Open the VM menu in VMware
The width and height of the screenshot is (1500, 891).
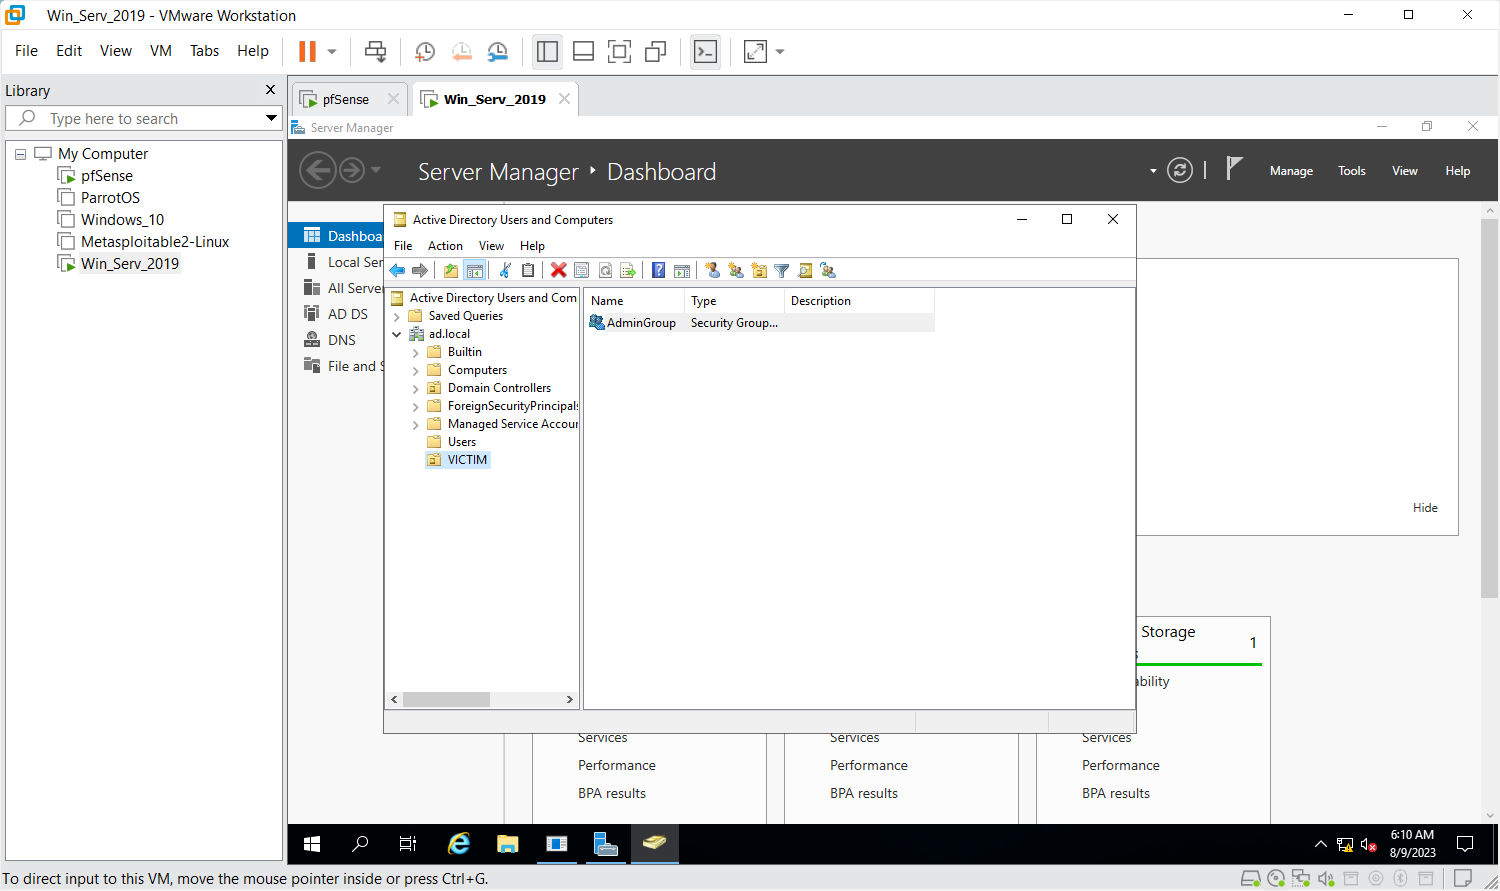point(161,51)
